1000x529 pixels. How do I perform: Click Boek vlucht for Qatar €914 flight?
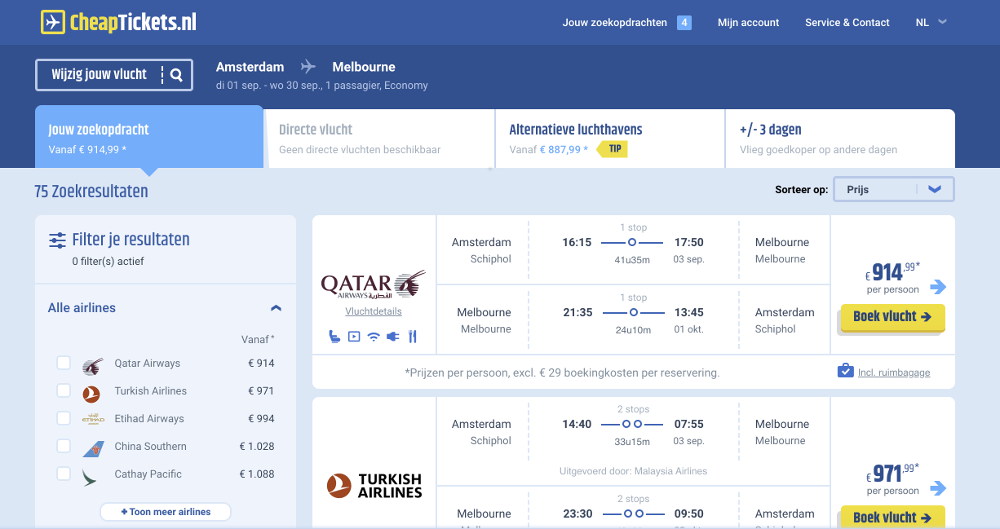coord(892,317)
